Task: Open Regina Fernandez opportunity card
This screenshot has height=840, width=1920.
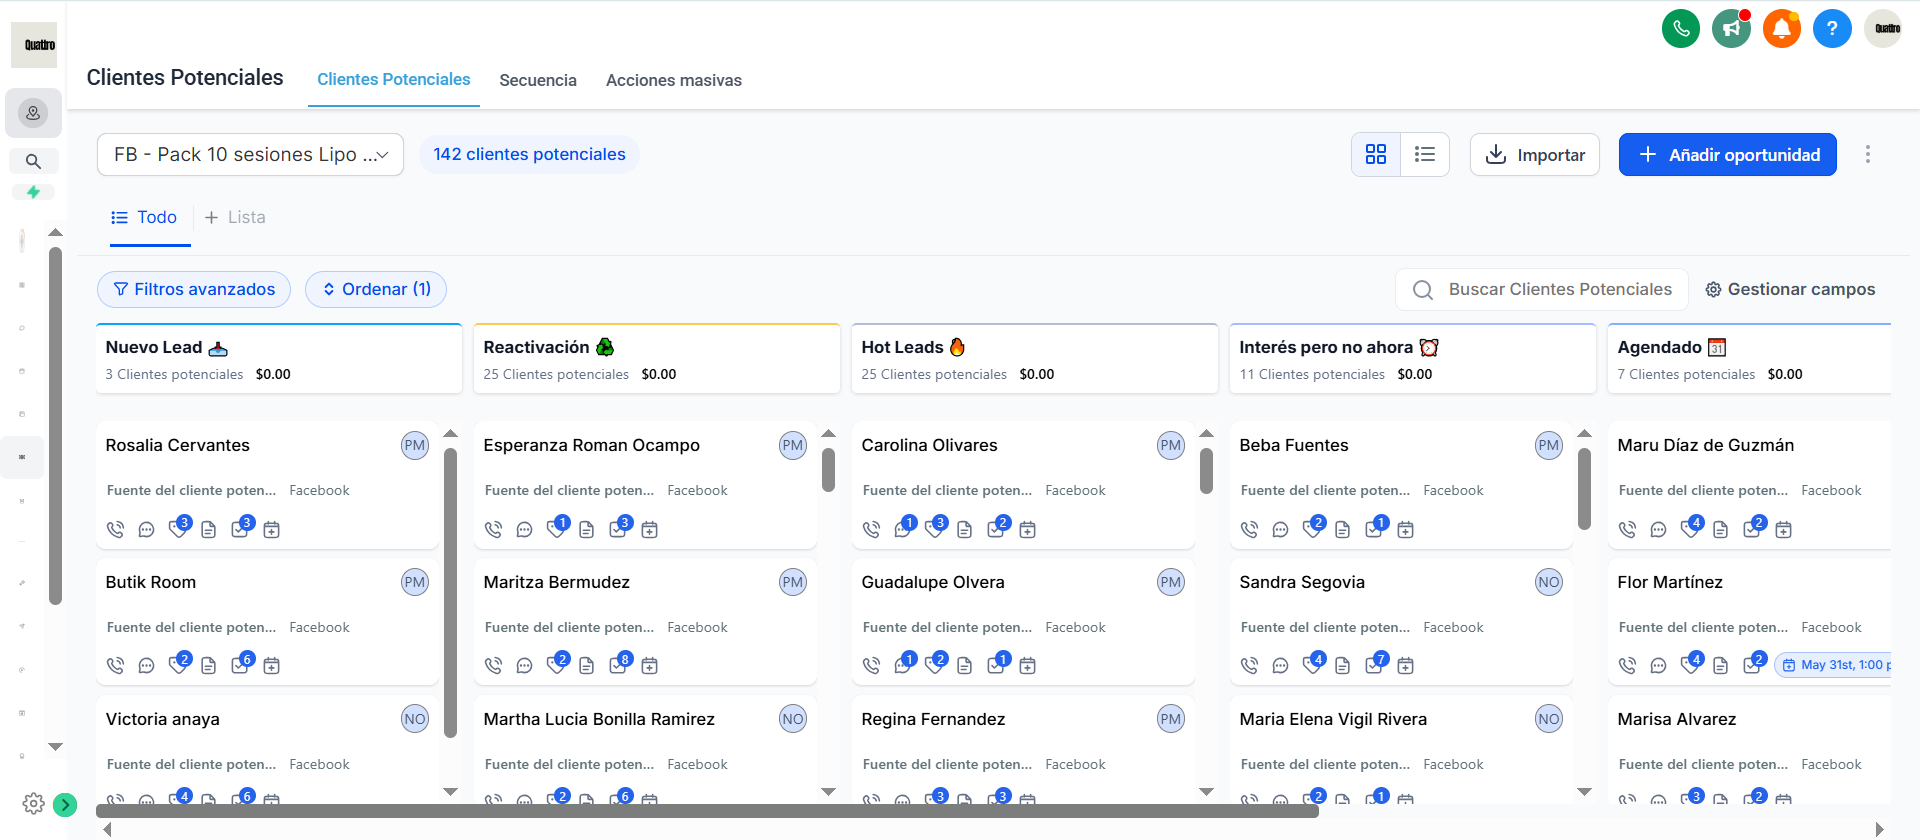Action: pos(1023,750)
